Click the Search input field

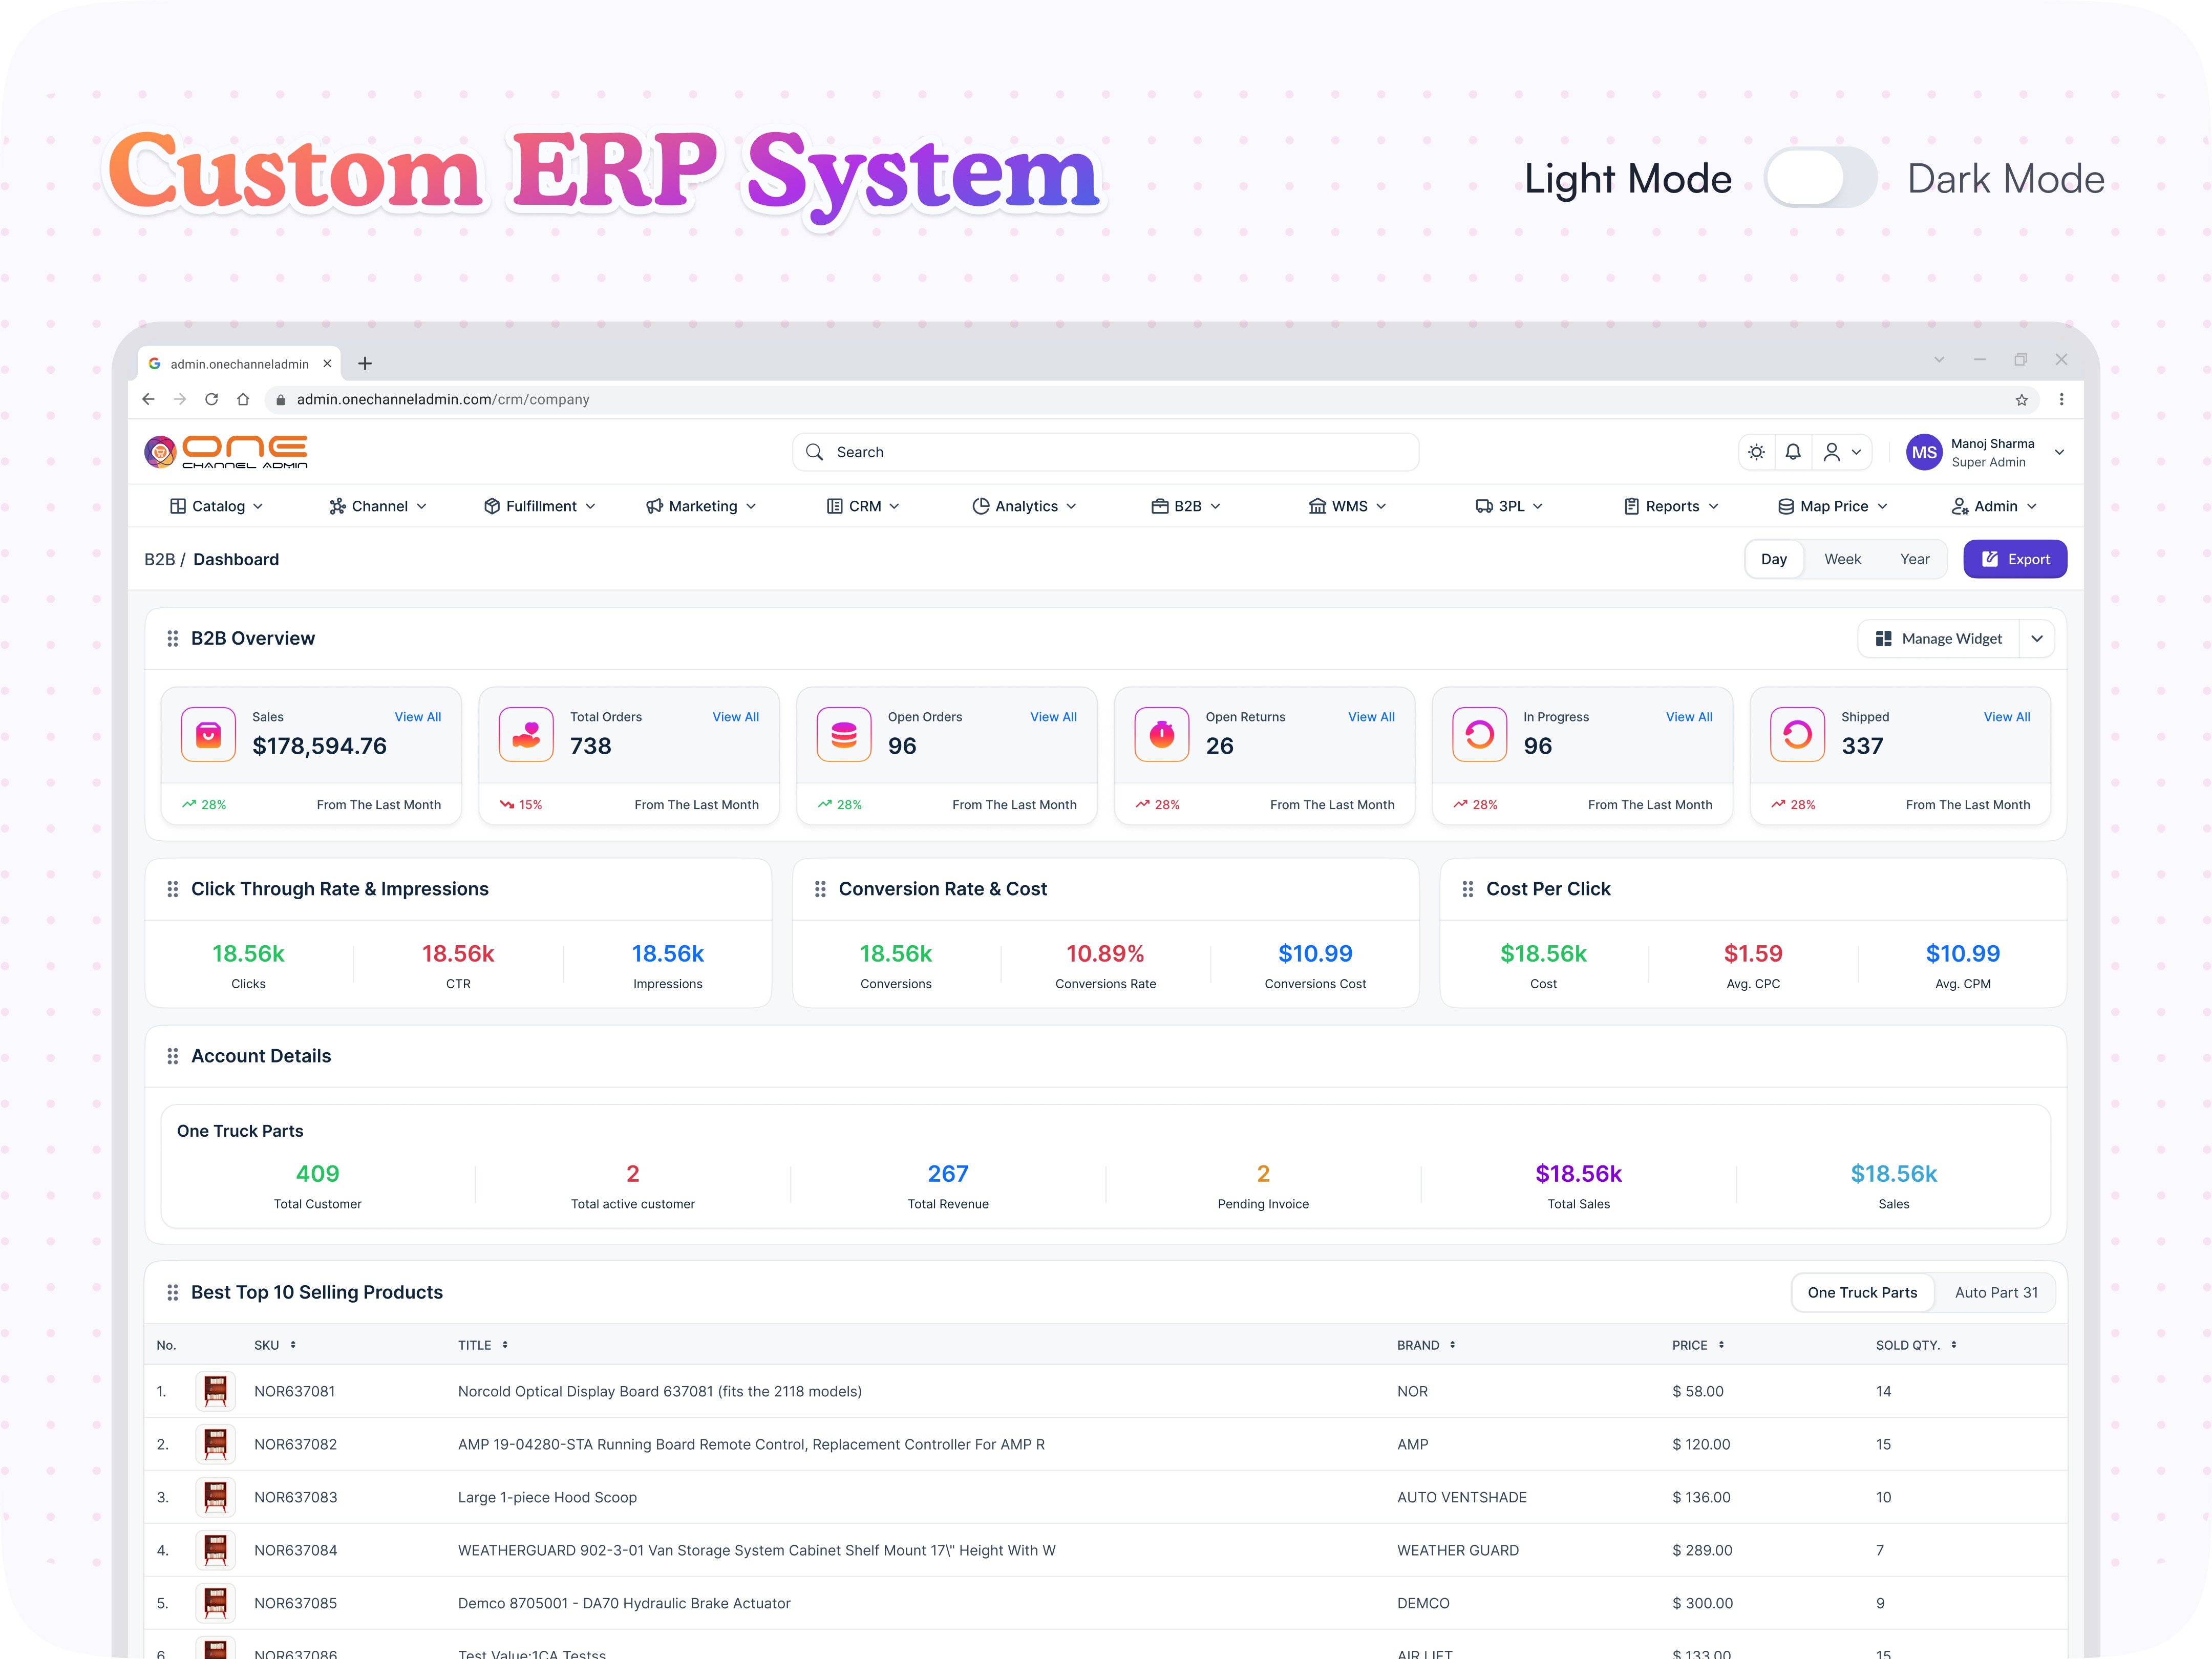coord(1105,452)
